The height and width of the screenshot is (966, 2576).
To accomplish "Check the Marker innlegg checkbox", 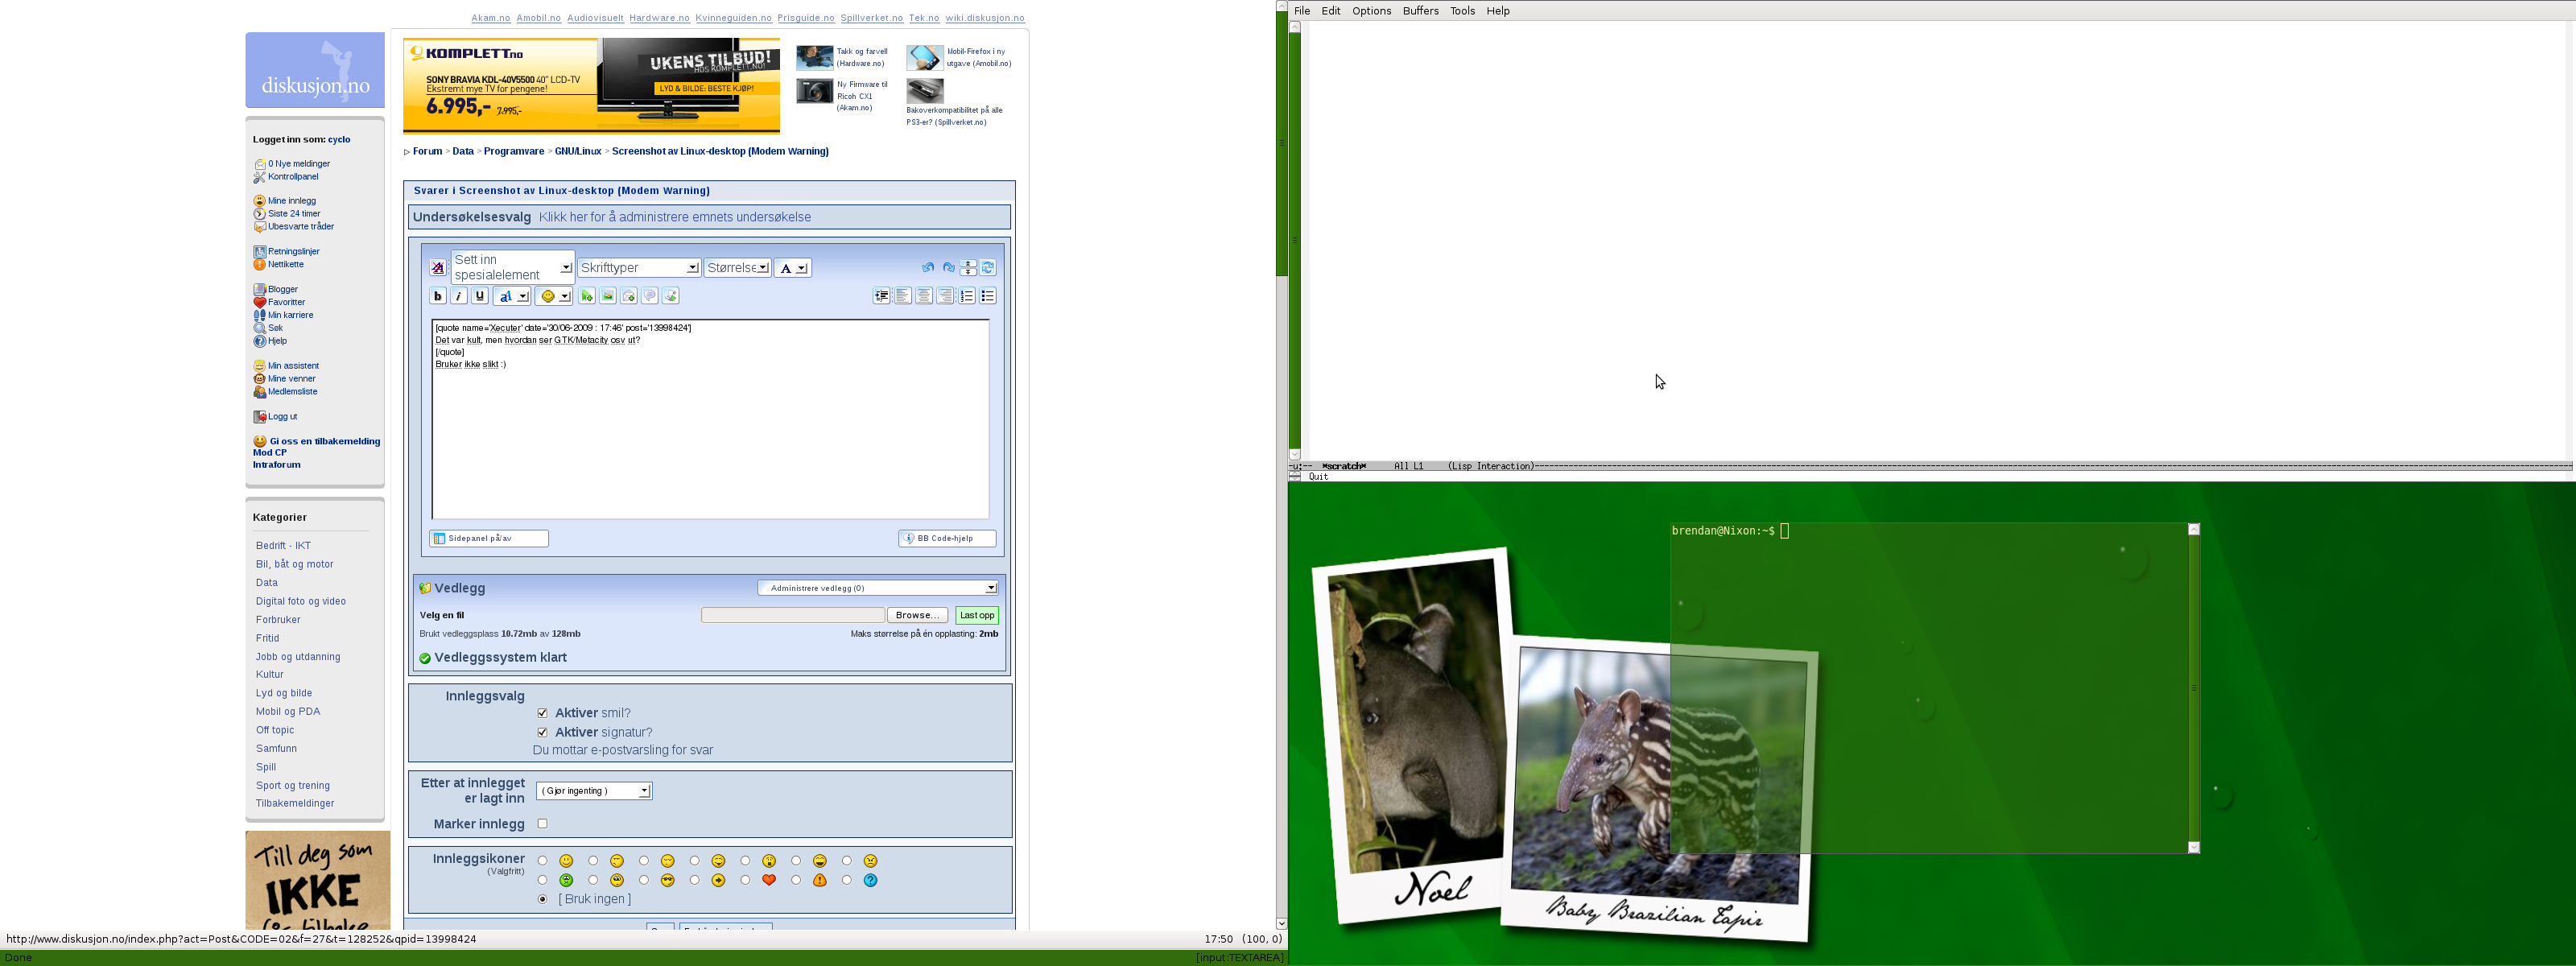I will coord(542,824).
